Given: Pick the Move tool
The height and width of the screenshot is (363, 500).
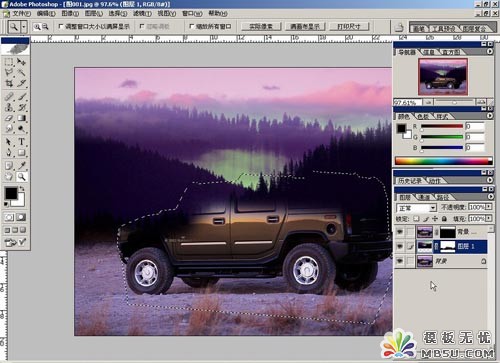Looking at the screenshot, I should click(22, 62).
